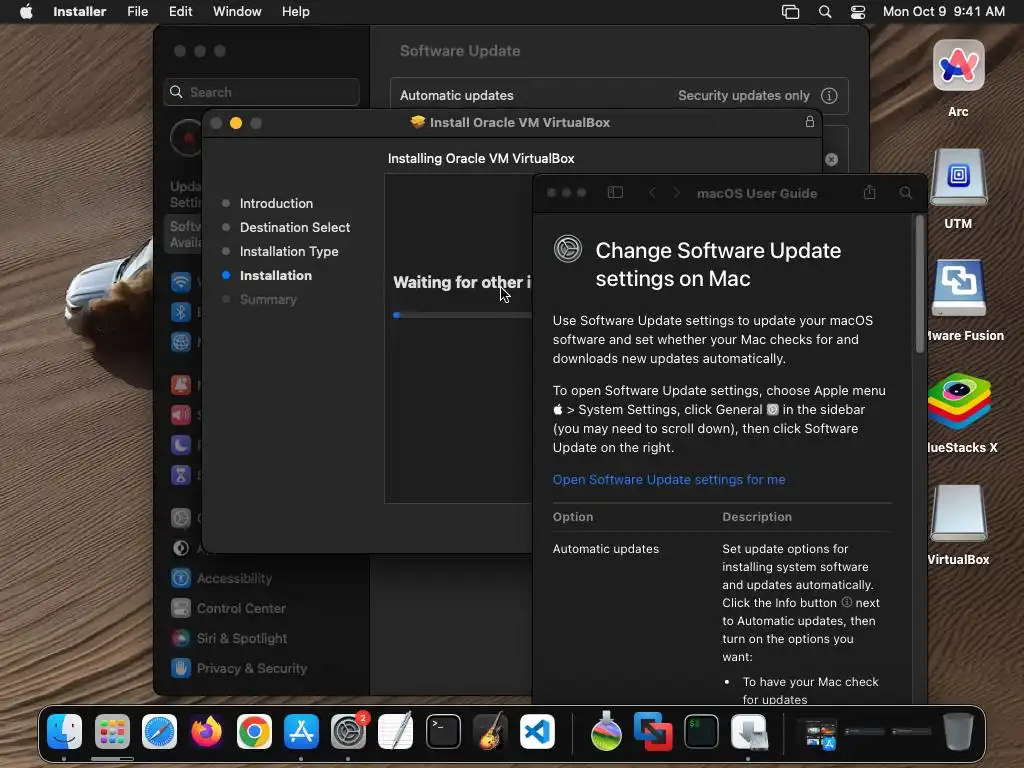Open Siri & Spotlight settings
The height and width of the screenshot is (768, 1024).
point(242,638)
